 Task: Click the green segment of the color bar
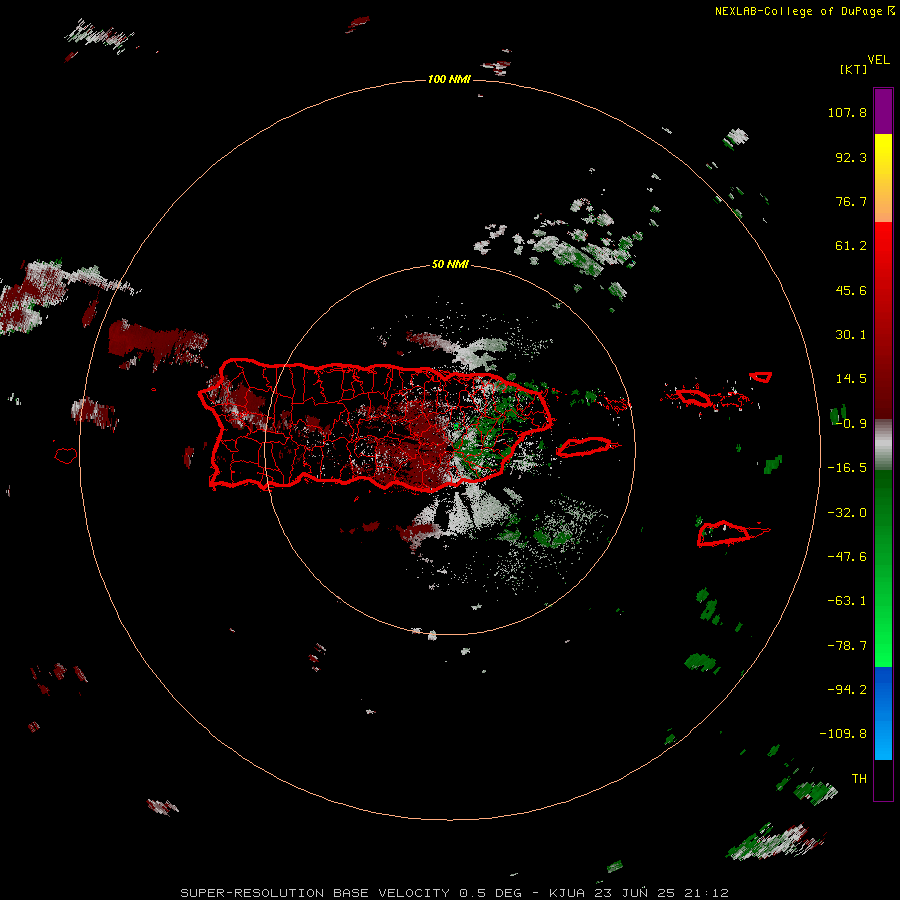coord(883,568)
